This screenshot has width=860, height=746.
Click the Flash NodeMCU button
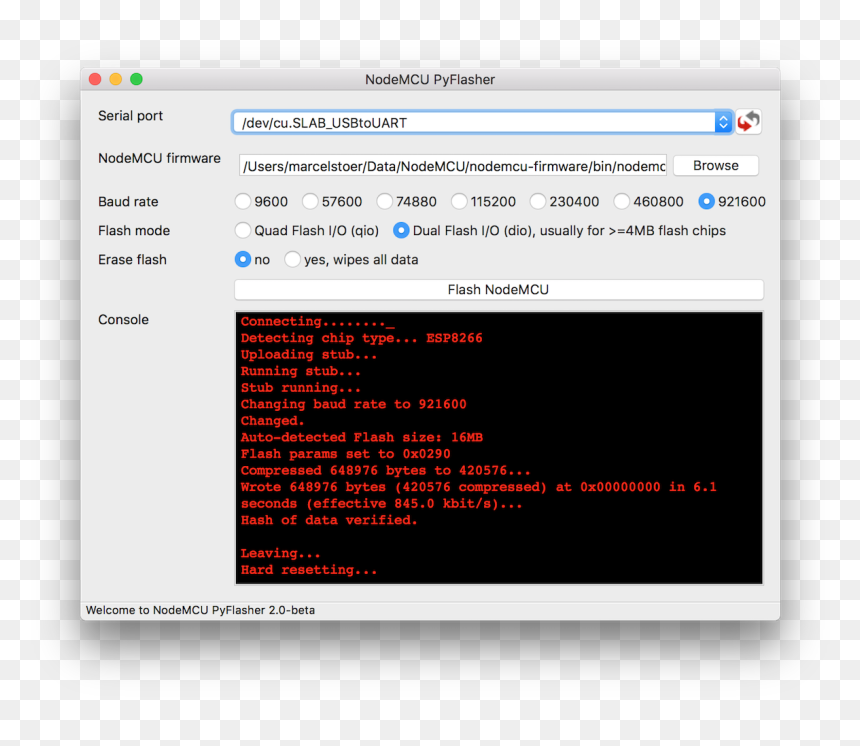[499, 290]
